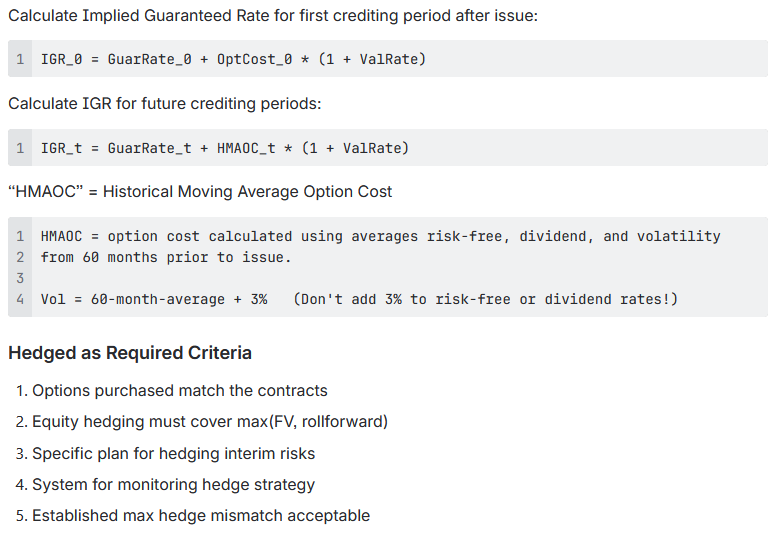Screen dimensions: 778x535
Task: Click empty line number 3 in HMAOC block
Action: 21,278
